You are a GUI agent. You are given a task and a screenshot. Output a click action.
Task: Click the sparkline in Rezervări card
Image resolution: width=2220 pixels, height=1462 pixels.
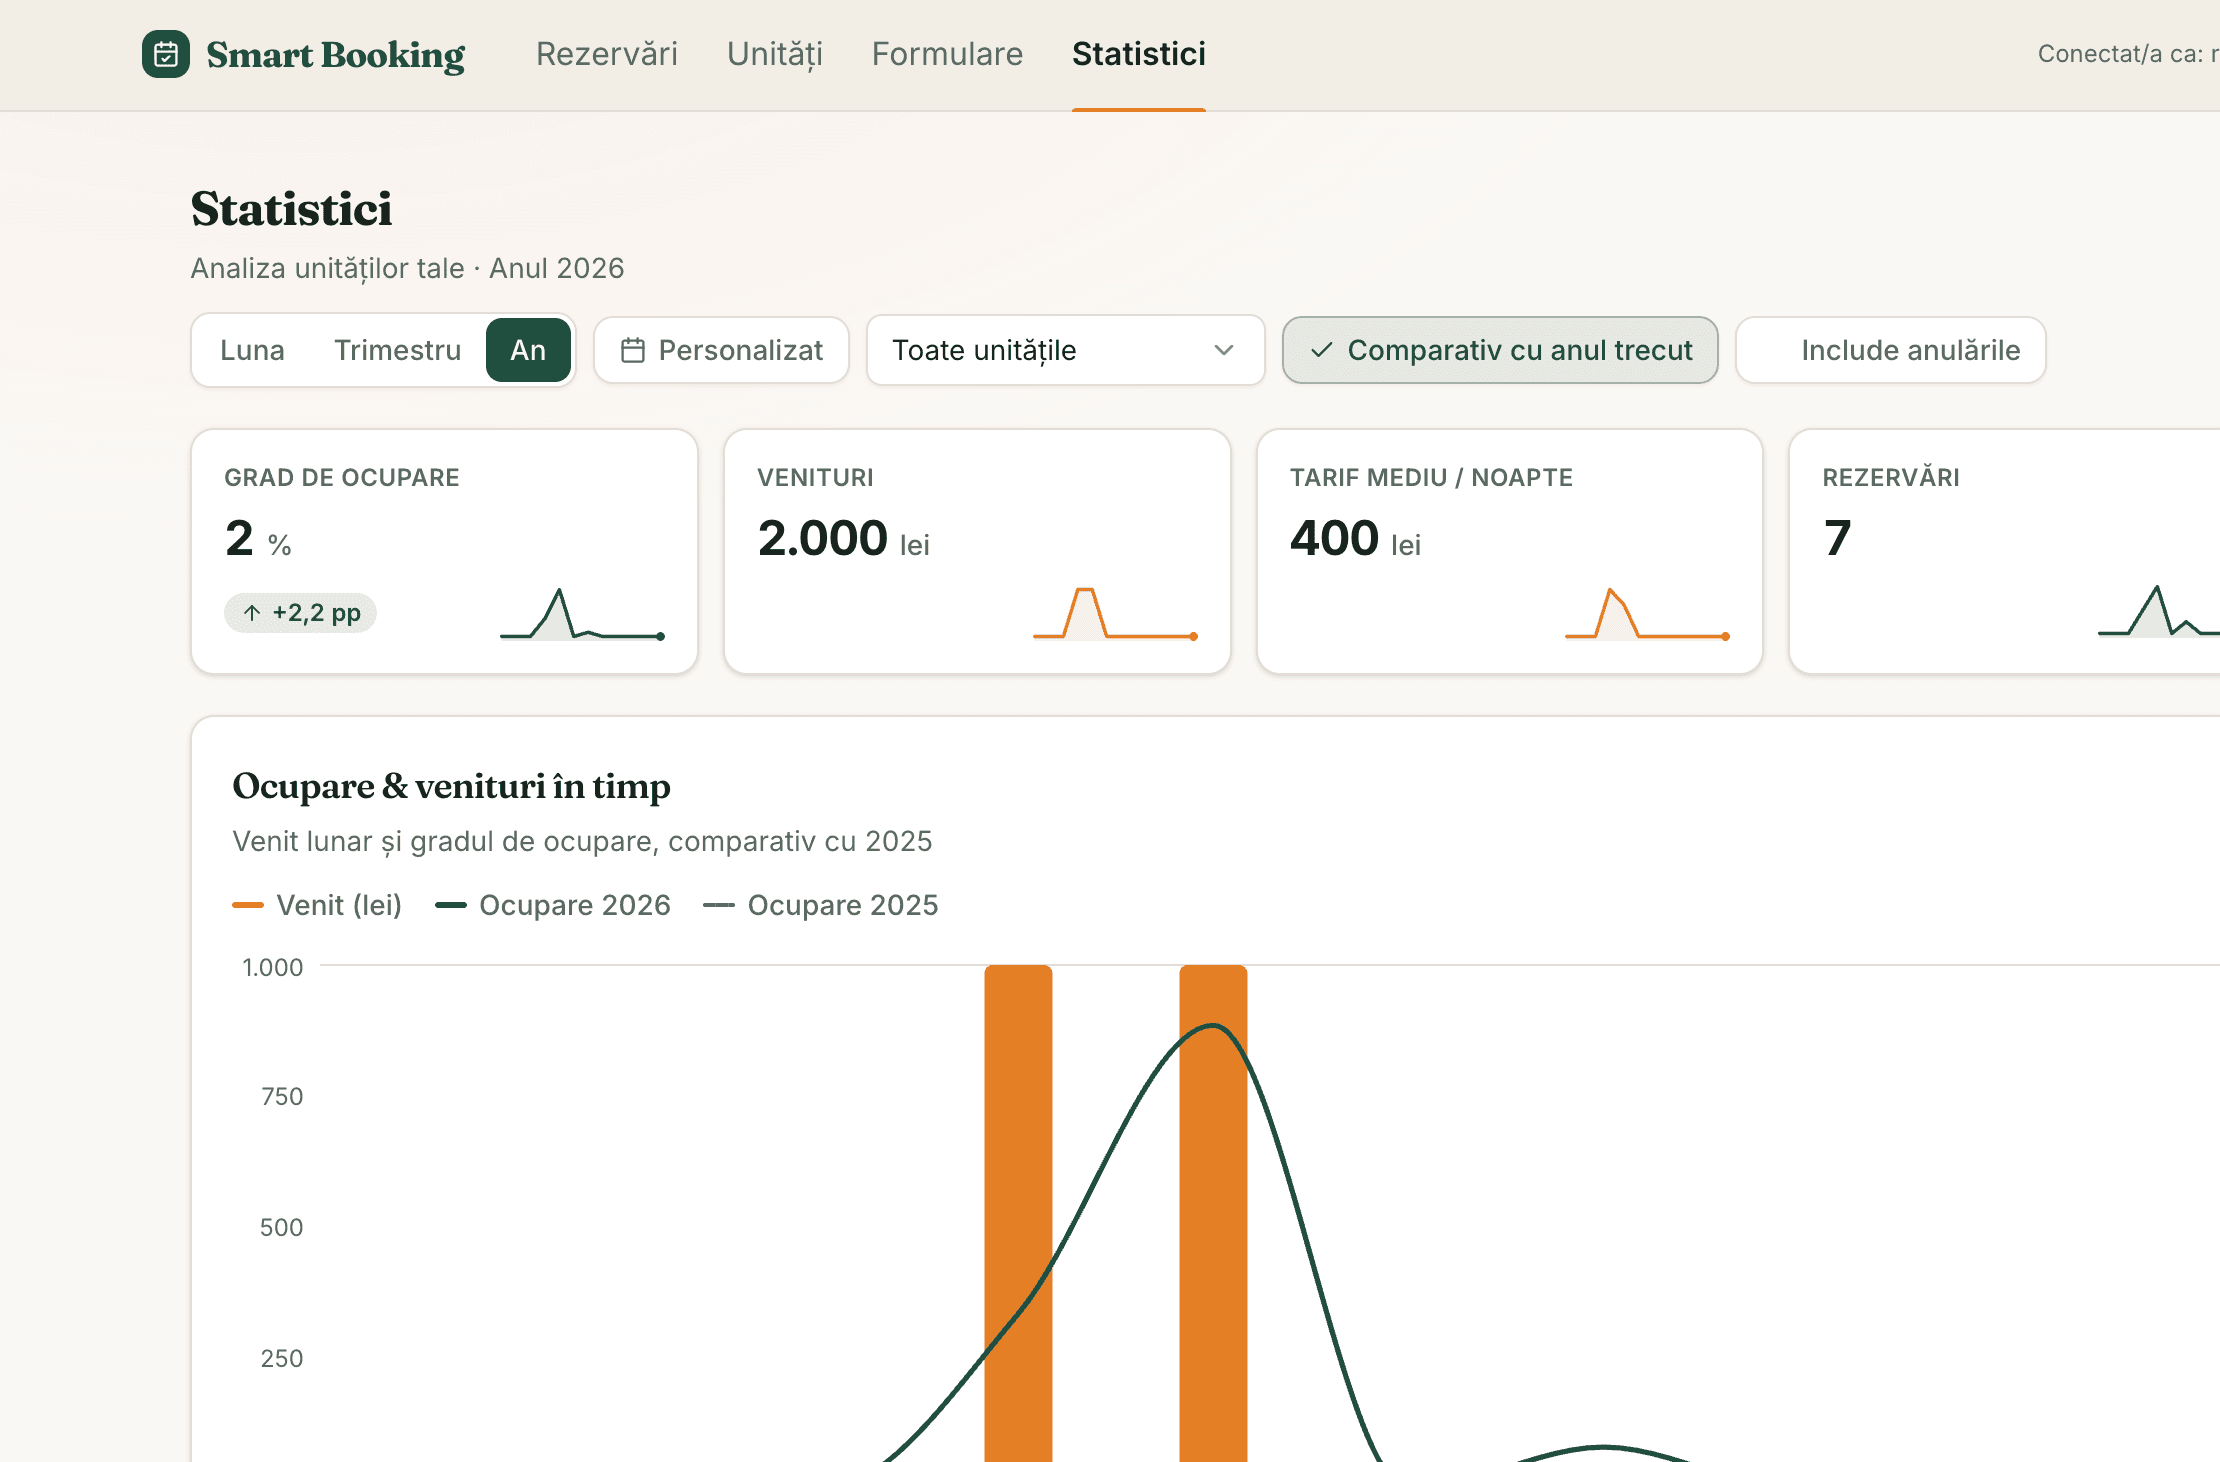click(2158, 612)
